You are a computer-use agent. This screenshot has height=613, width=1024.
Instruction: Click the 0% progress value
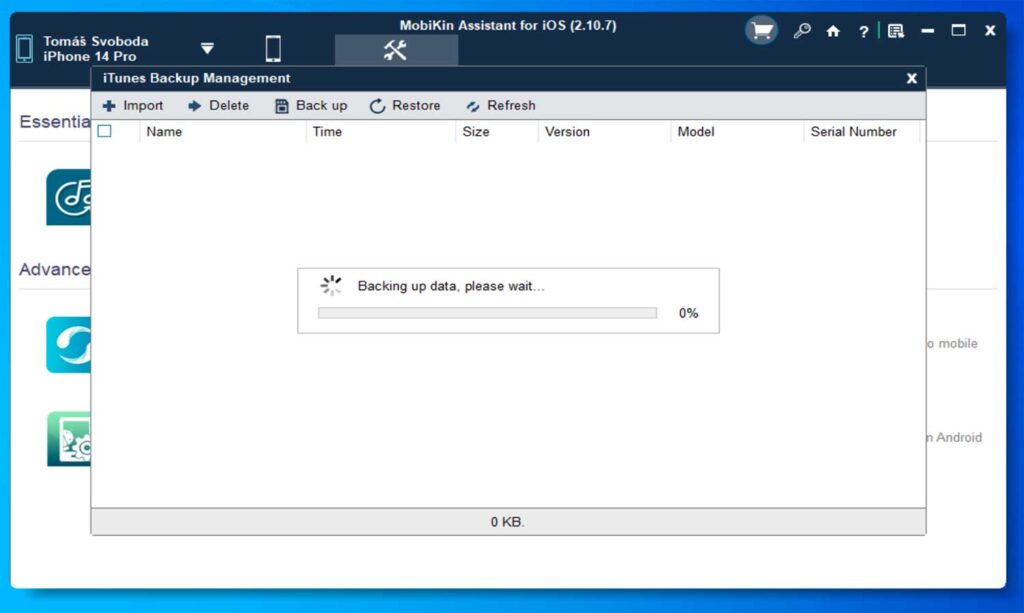point(688,313)
